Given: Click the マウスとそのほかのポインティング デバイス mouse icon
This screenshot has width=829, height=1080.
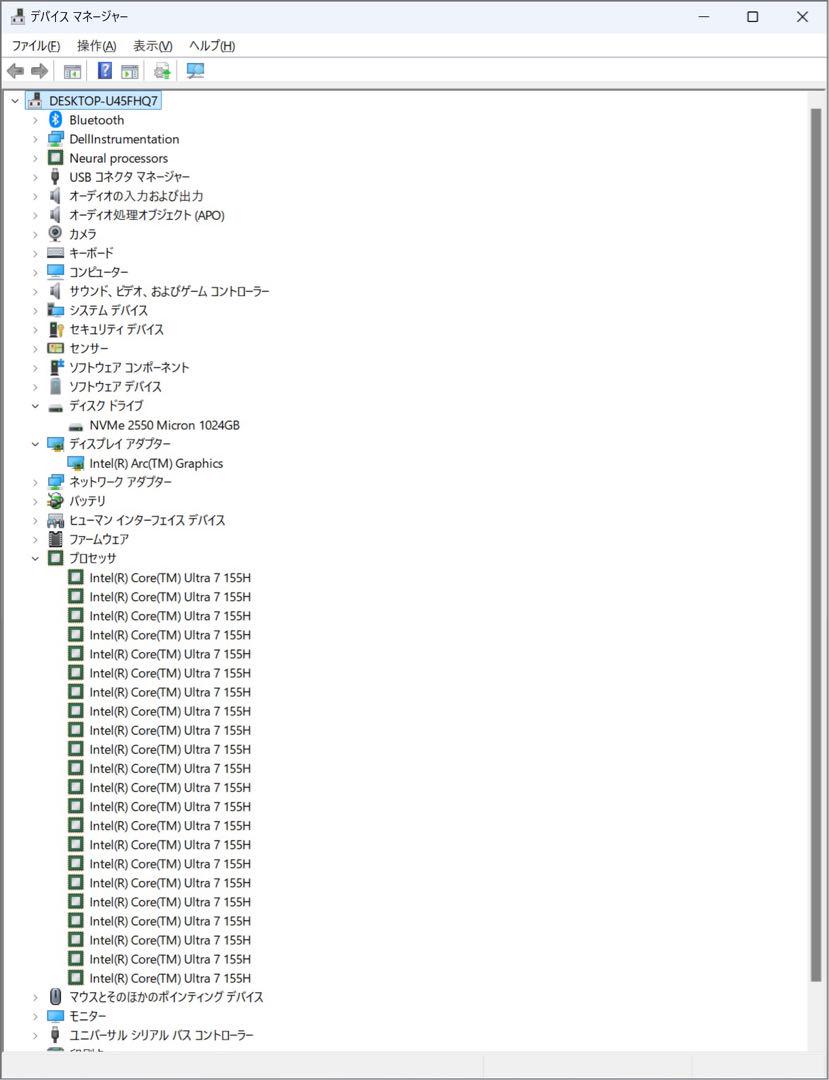Looking at the screenshot, I should click(x=56, y=997).
